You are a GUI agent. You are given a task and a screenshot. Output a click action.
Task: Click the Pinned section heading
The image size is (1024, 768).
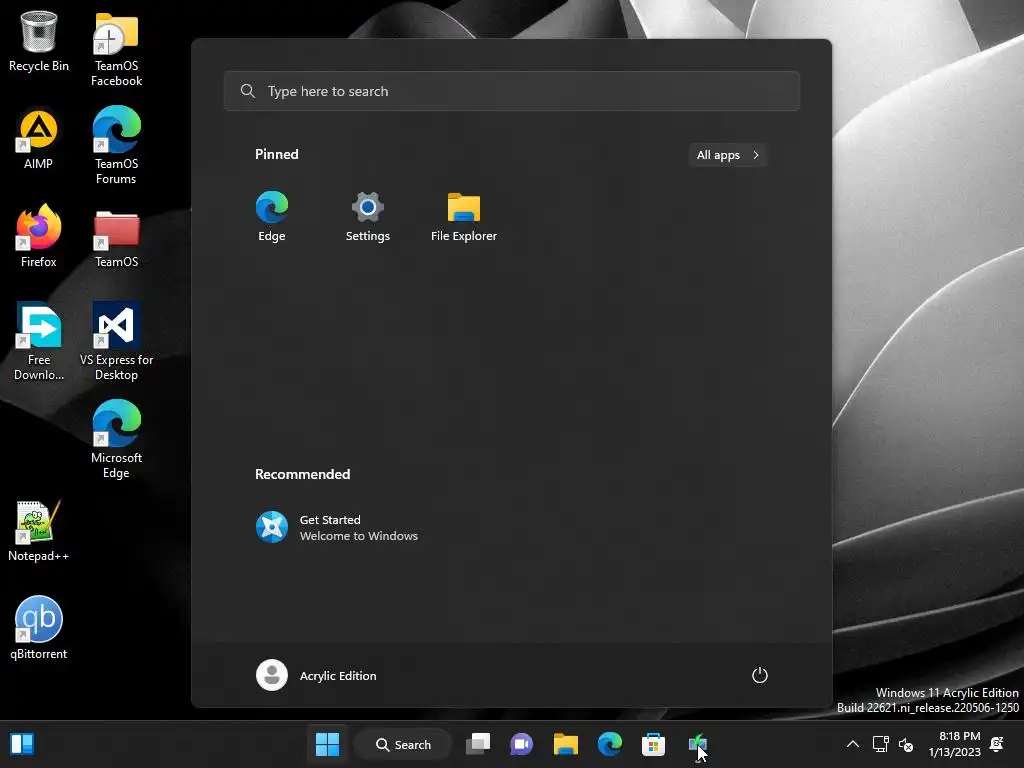point(277,154)
